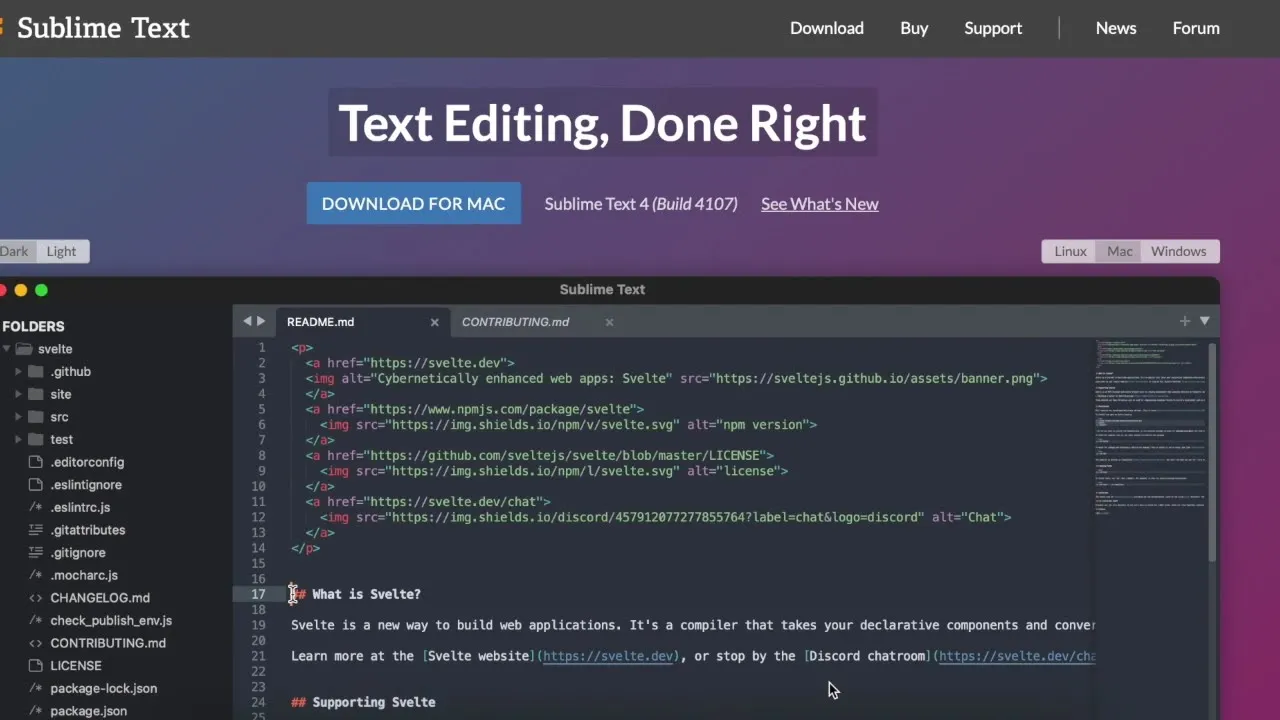
Task: Click line number 17 in gutter
Action: 258,594
